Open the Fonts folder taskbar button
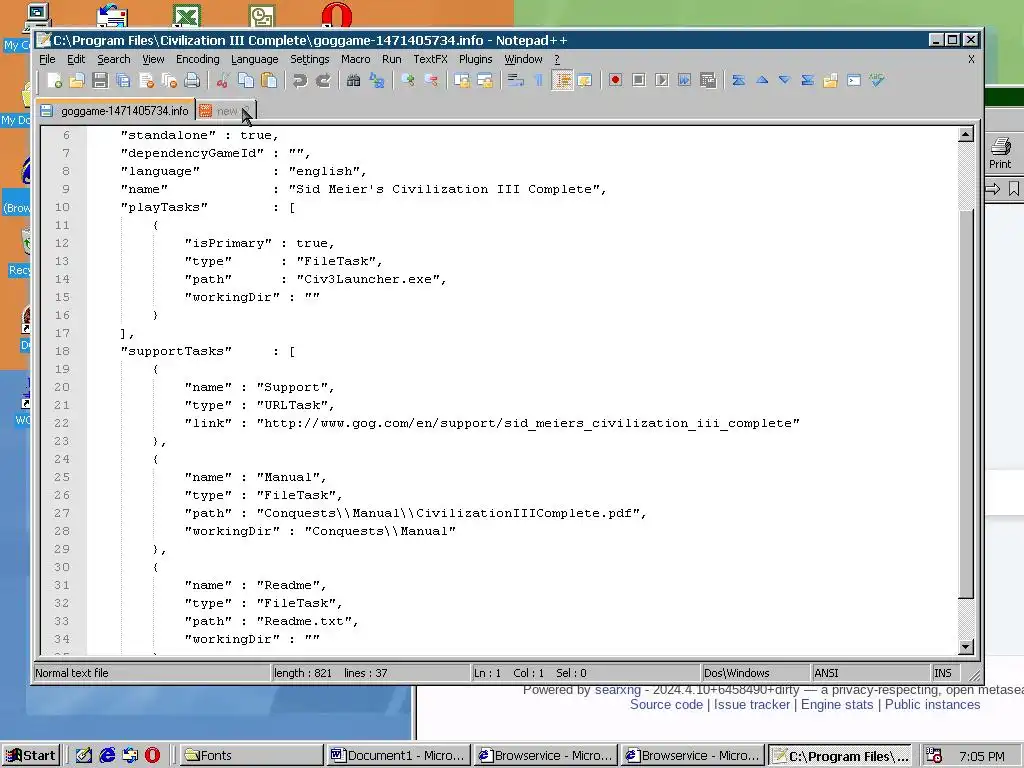Viewport: 1024px width, 768px height. coord(251,756)
